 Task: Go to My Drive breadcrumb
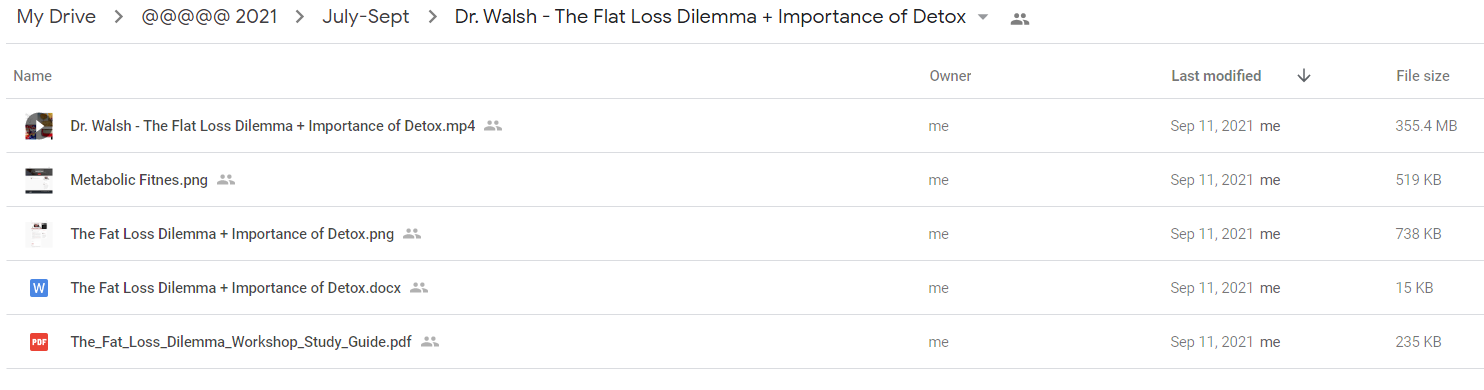[x=56, y=18]
